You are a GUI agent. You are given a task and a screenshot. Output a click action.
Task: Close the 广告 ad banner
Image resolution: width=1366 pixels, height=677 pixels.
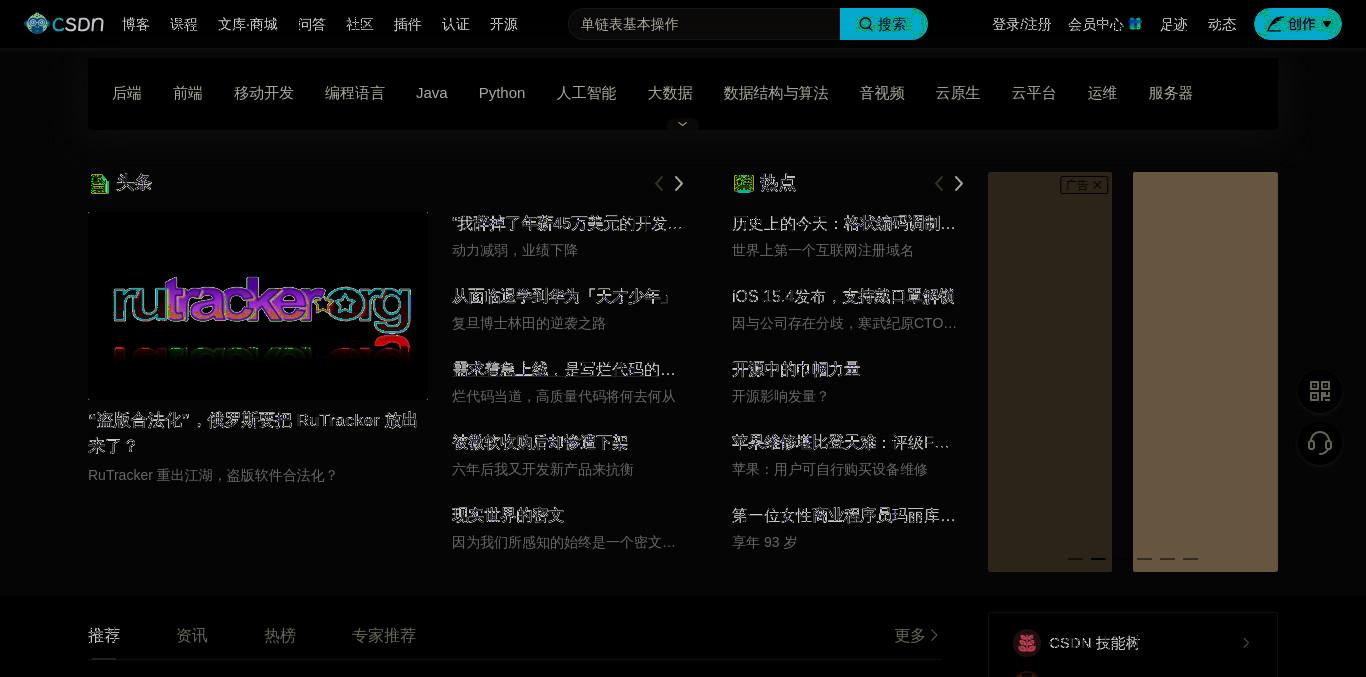pyautogui.click(x=1097, y=185)
